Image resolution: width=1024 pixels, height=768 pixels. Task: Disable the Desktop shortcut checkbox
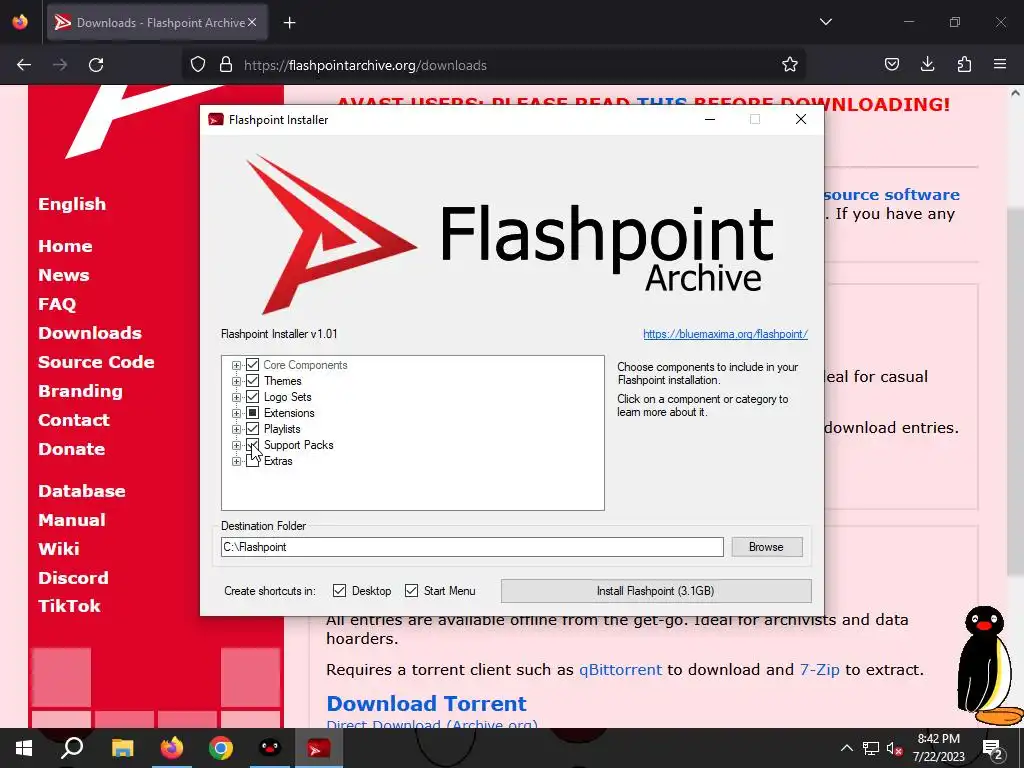pyautogui.click(x=339, y=591)
